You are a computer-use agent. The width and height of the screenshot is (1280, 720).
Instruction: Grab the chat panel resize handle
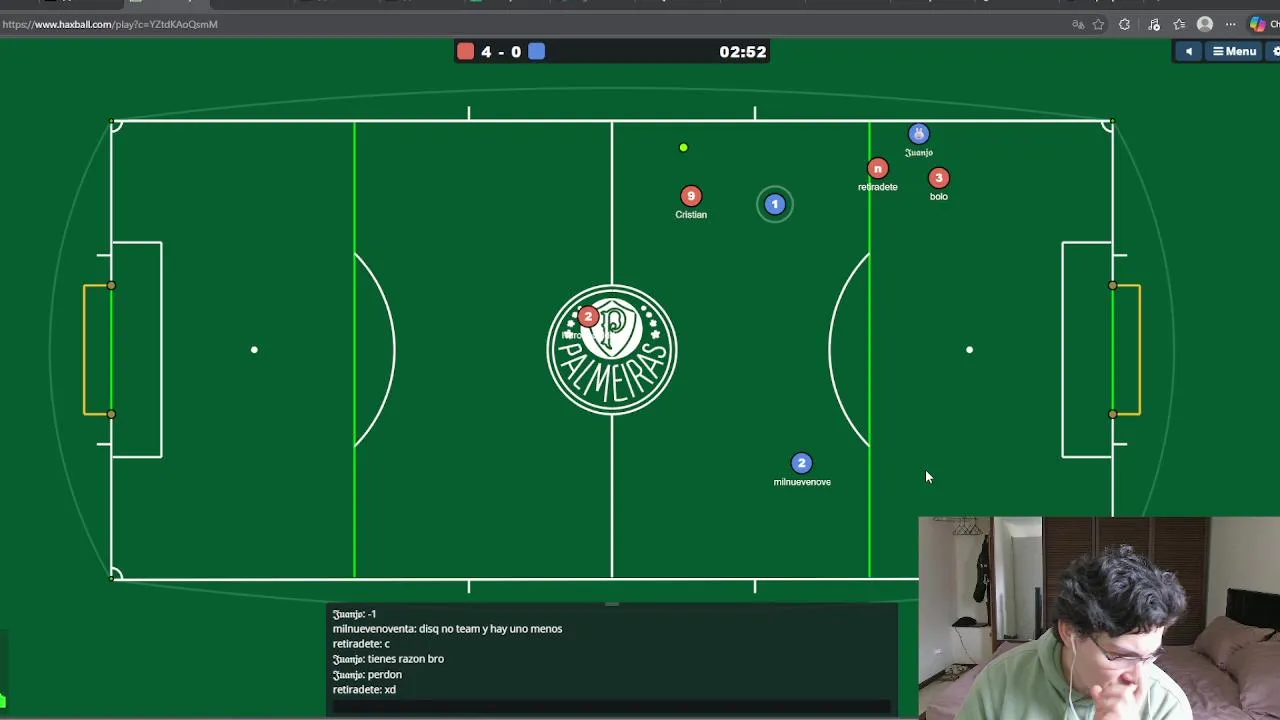(612, 604)
